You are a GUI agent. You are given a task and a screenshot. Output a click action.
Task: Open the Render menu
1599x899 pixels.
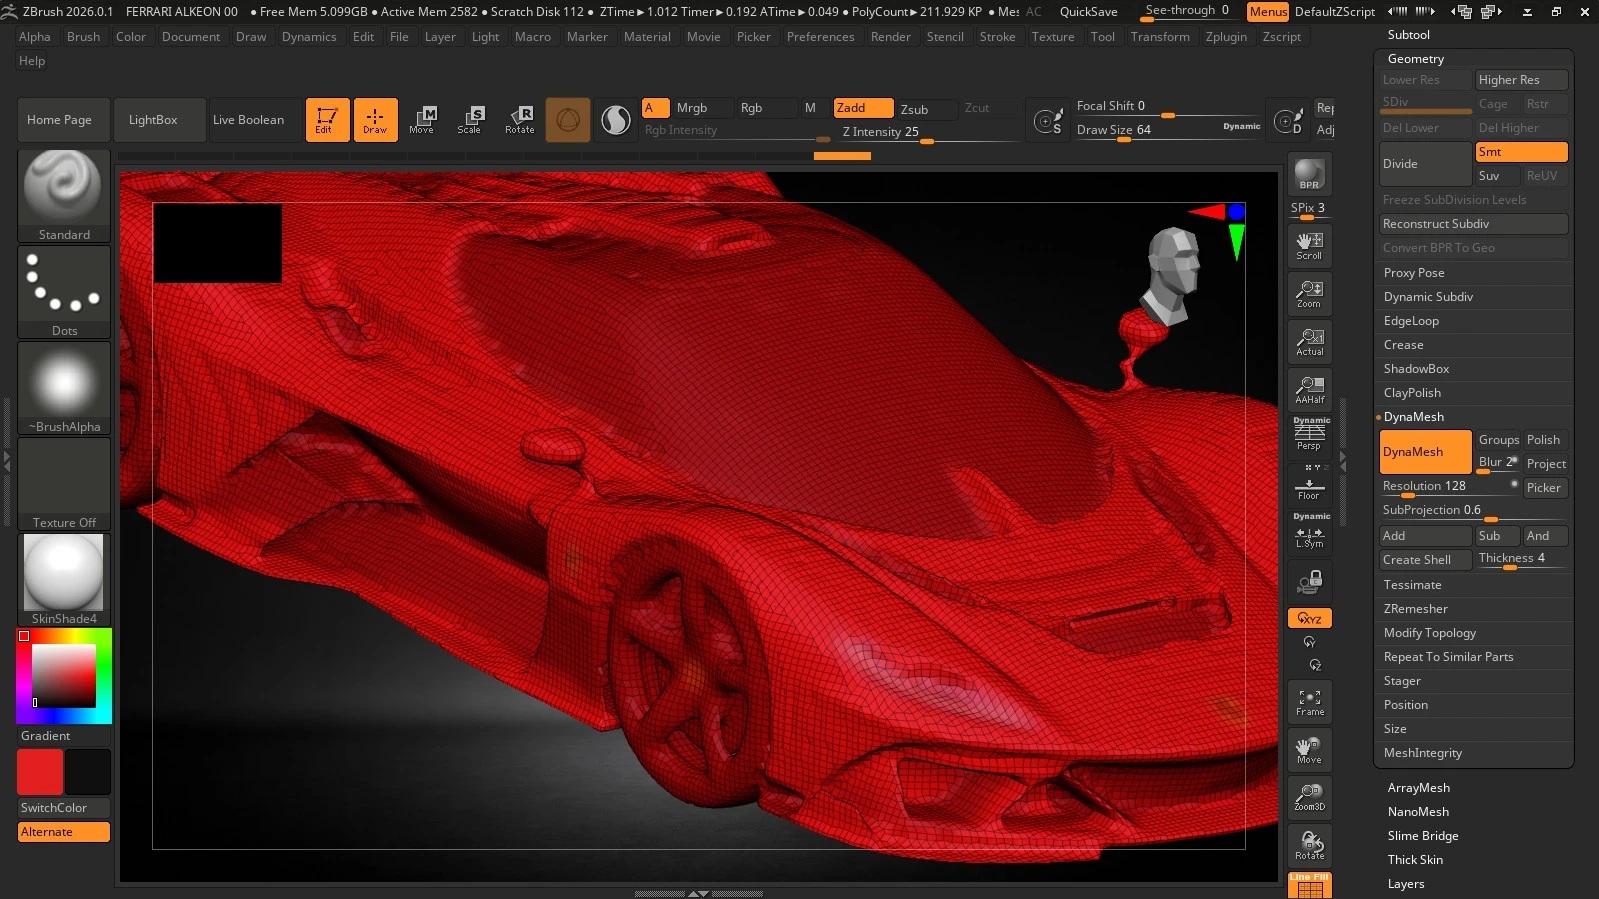(x=890, y=37)
